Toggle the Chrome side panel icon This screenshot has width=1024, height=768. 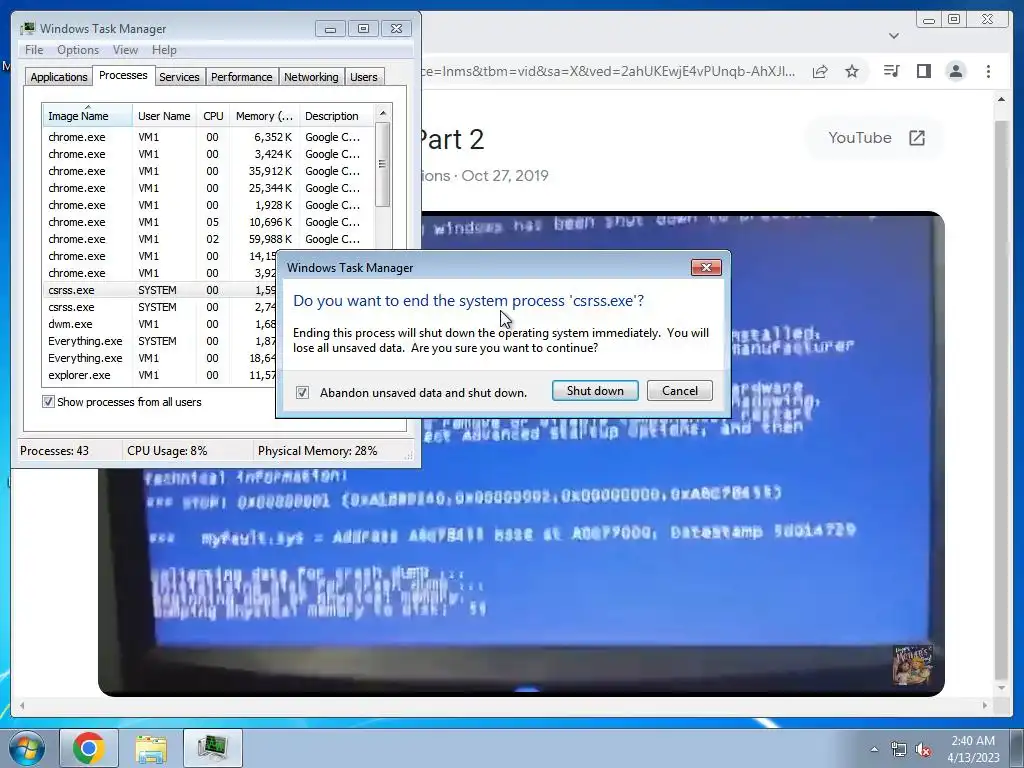(923, 71)
